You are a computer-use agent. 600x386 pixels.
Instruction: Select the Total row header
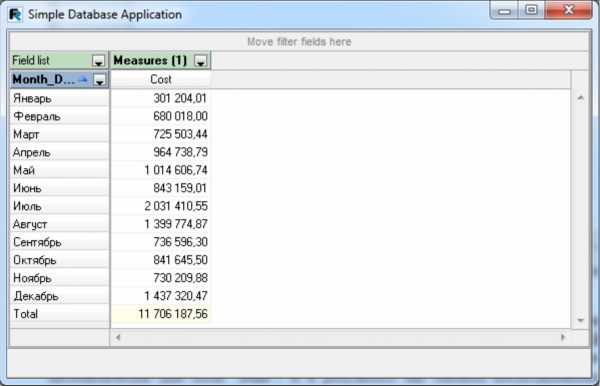[x=60, y=314]
